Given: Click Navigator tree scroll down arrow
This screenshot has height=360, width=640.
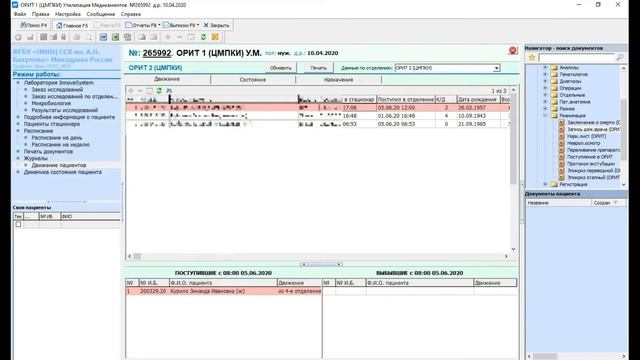Looking at the screenshot, I should (x=623, y=185).
